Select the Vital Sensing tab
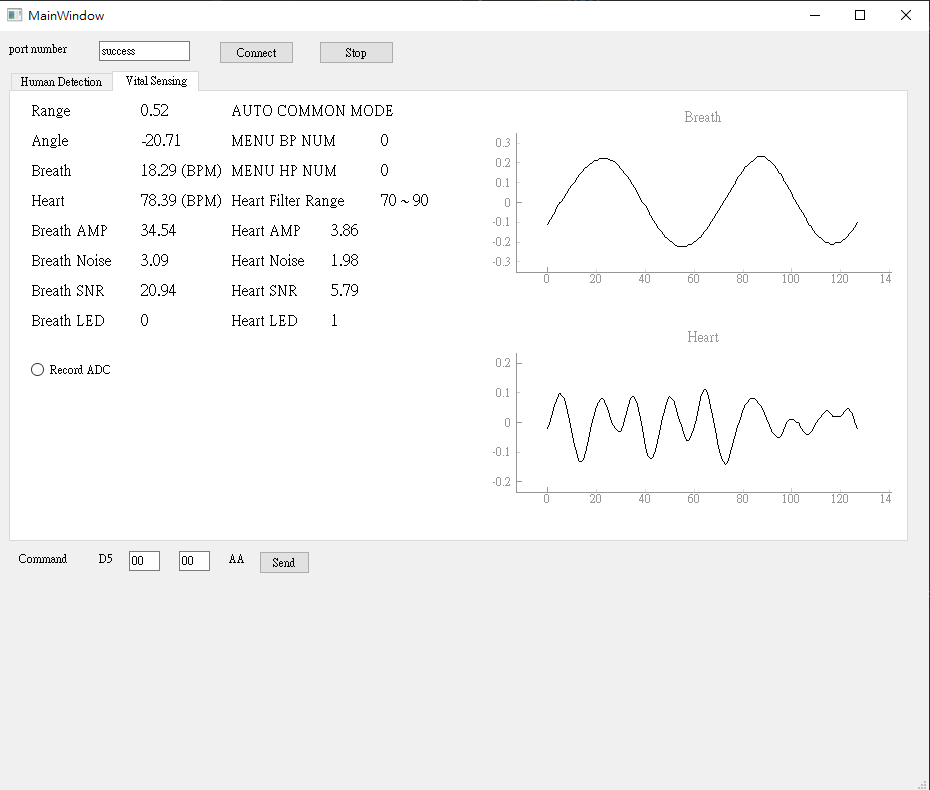Screen dimensions: 930x790 tap(156, 81)
